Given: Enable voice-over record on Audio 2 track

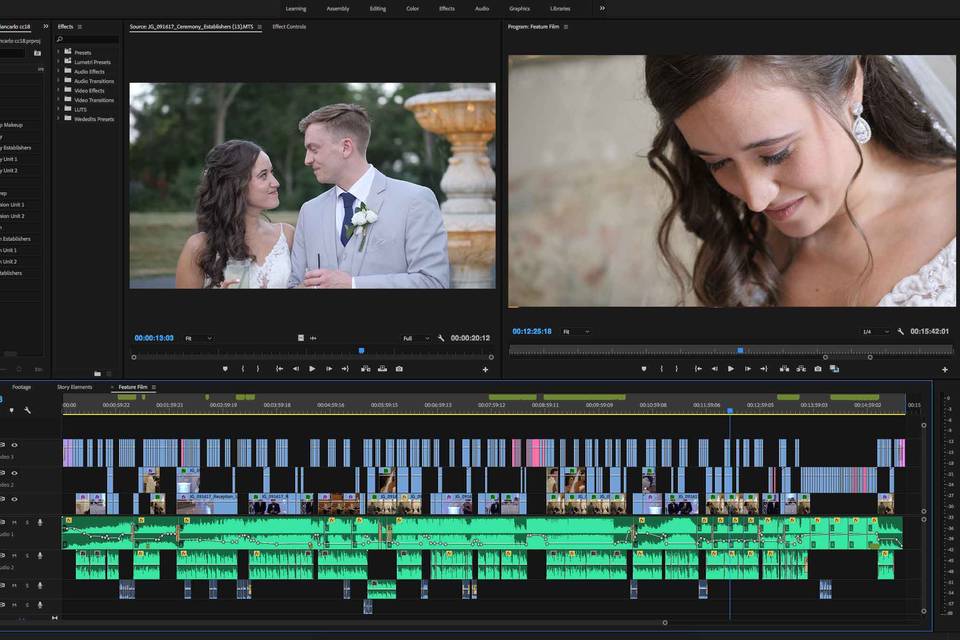Looking at the screenshot, I should tap(40, 555).
